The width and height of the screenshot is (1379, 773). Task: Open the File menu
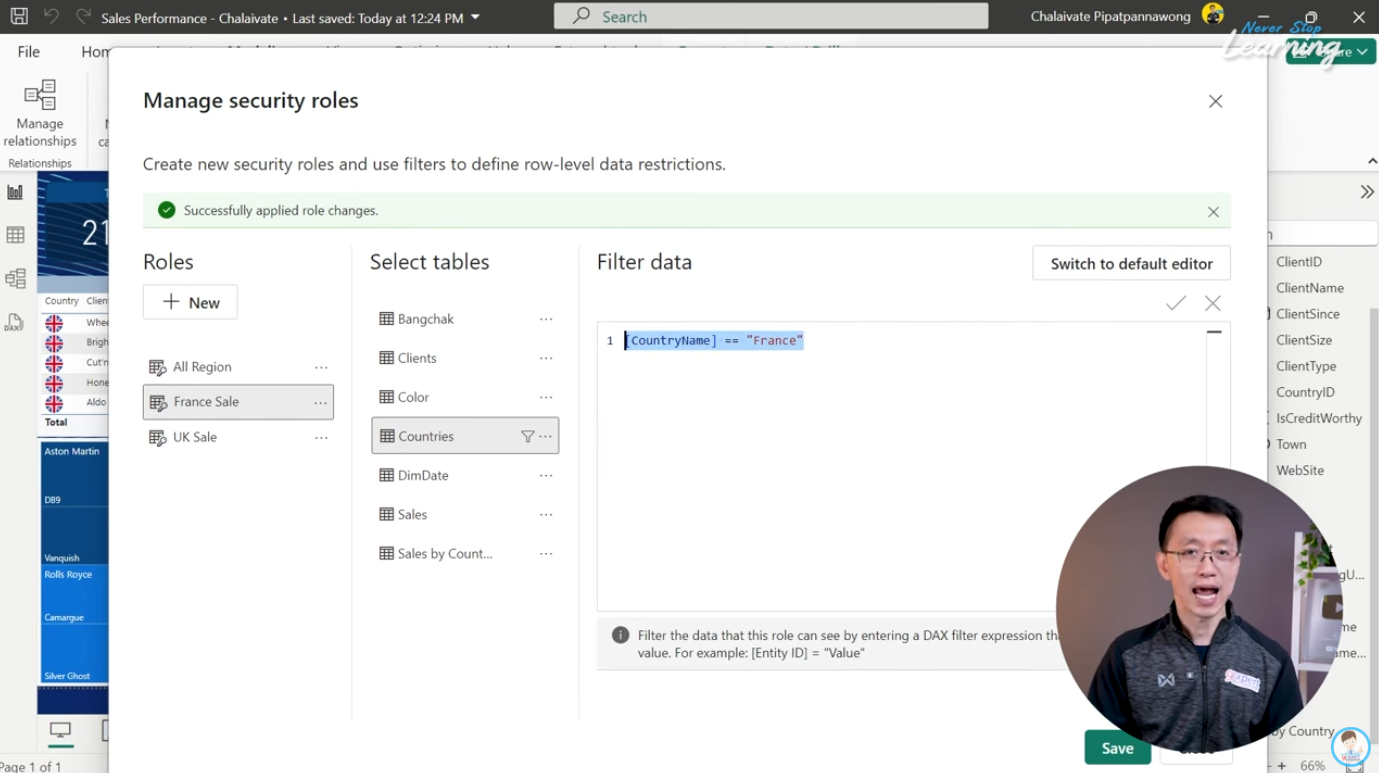point(26,51)
